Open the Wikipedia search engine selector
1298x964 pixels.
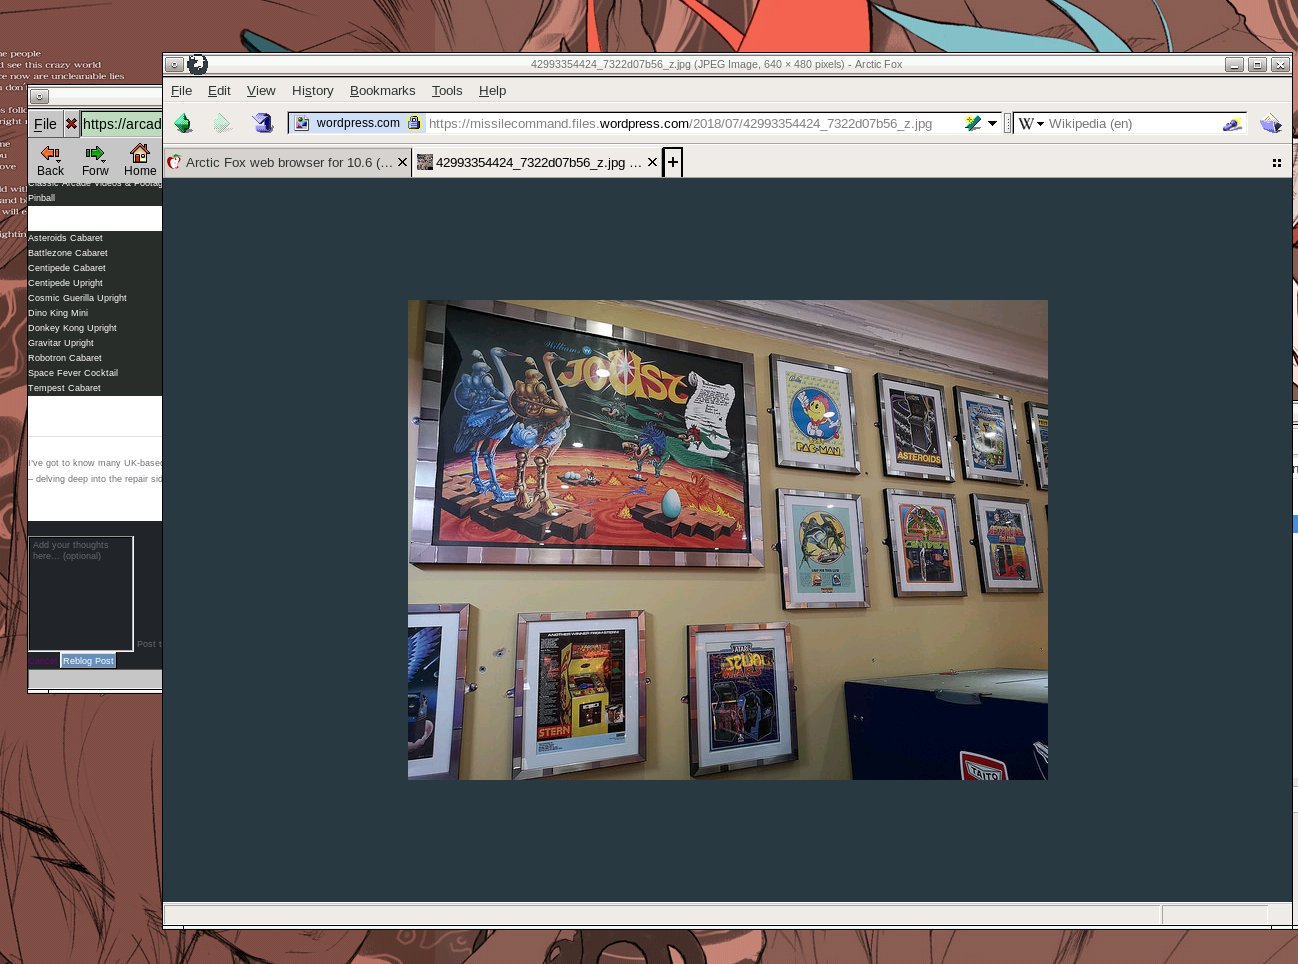(1031, 124)
